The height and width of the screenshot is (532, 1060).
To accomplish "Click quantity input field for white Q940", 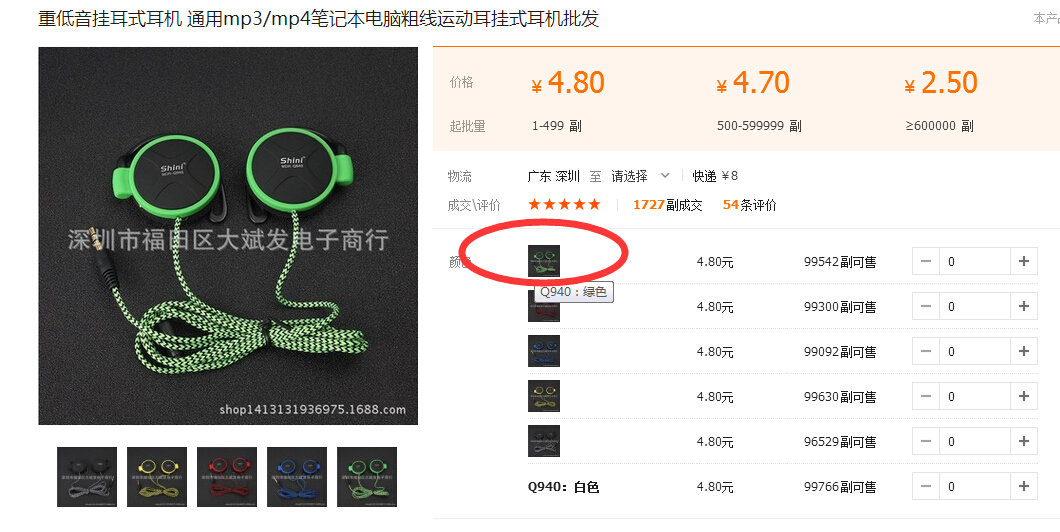I will tap(975, 486).
